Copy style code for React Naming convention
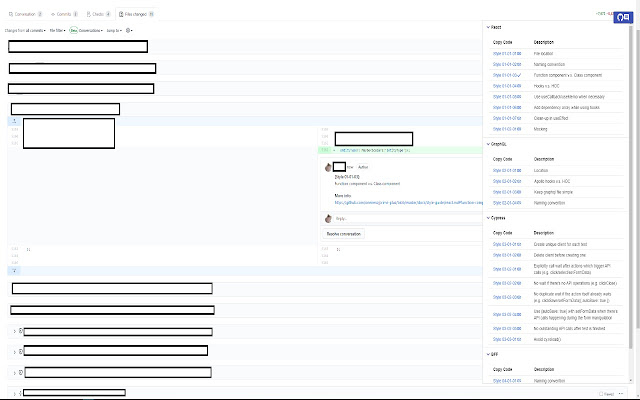Viewport: 640px width, 400px height. (507, 64)
